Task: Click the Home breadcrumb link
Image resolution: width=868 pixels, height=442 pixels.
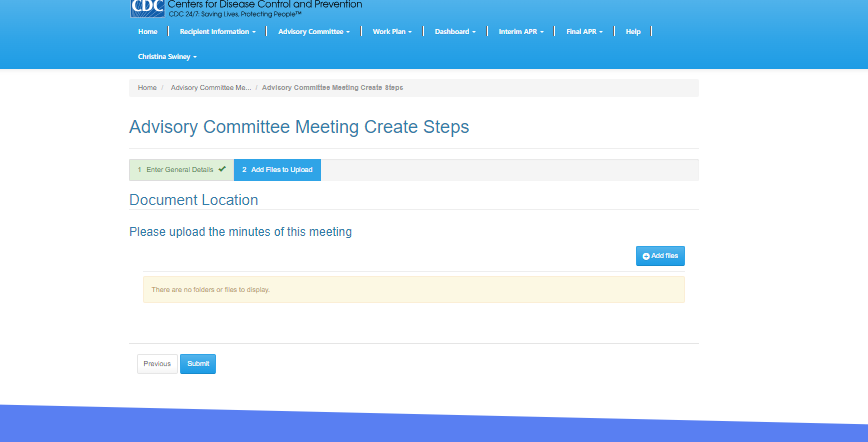Action: pos(147,88)
